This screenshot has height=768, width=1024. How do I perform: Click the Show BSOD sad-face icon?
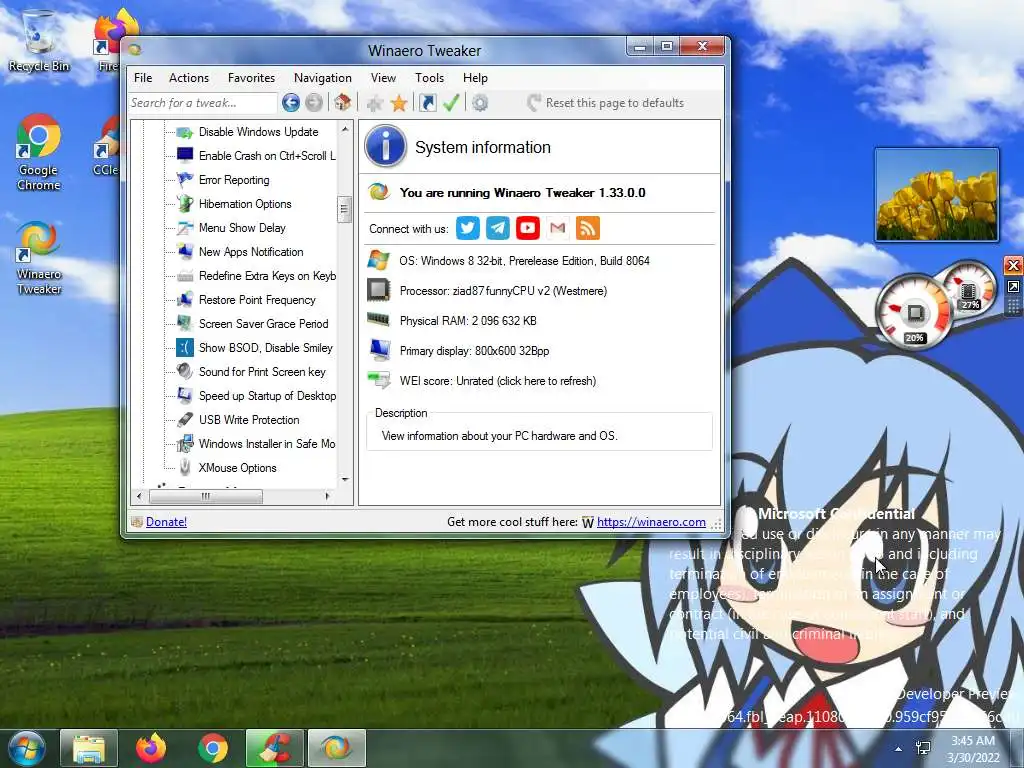[185, 347]
